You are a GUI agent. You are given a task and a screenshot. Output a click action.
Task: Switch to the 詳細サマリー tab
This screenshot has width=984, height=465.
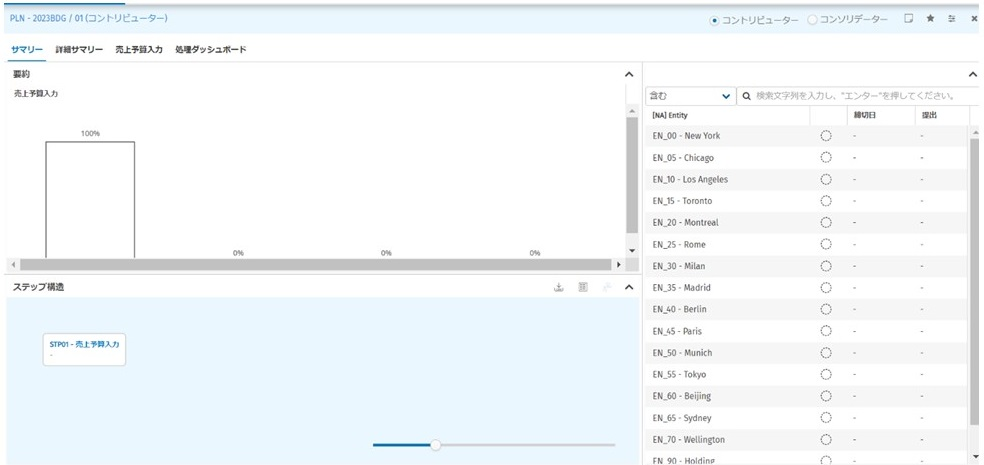coord(79,49)
